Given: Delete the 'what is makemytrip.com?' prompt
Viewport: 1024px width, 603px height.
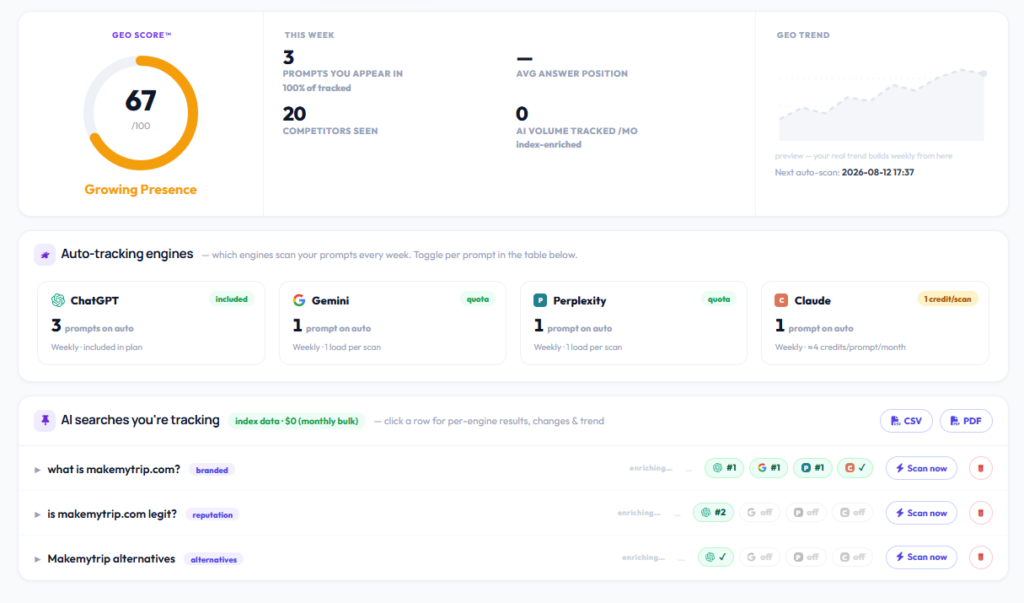Looking at the screenshot, I should [980, 468].
